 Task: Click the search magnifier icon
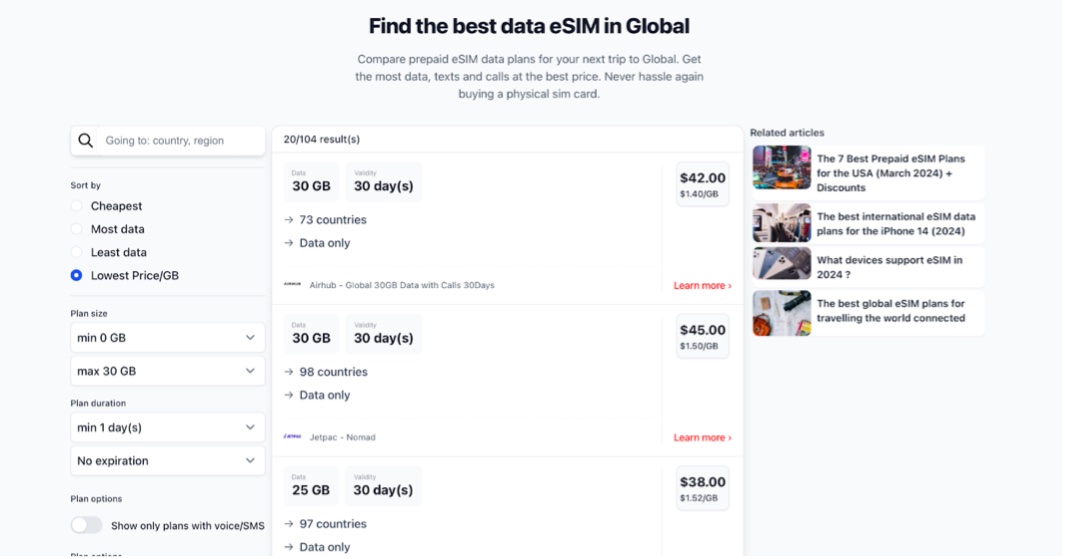click(x=85, y=141)
